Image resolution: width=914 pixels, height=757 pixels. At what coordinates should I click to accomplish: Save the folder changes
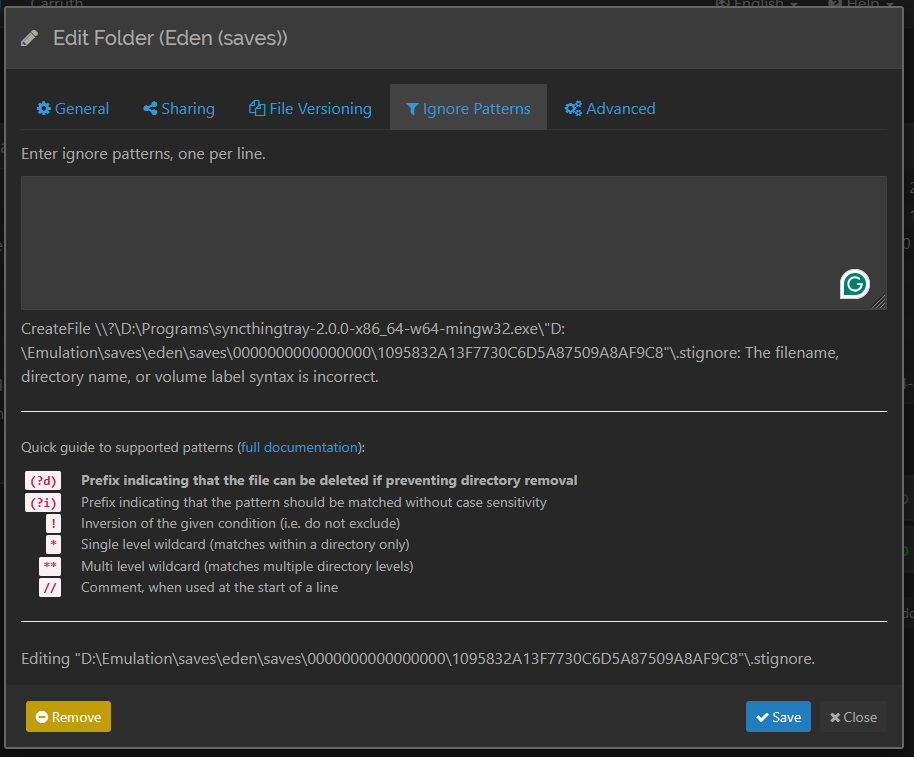778,717
